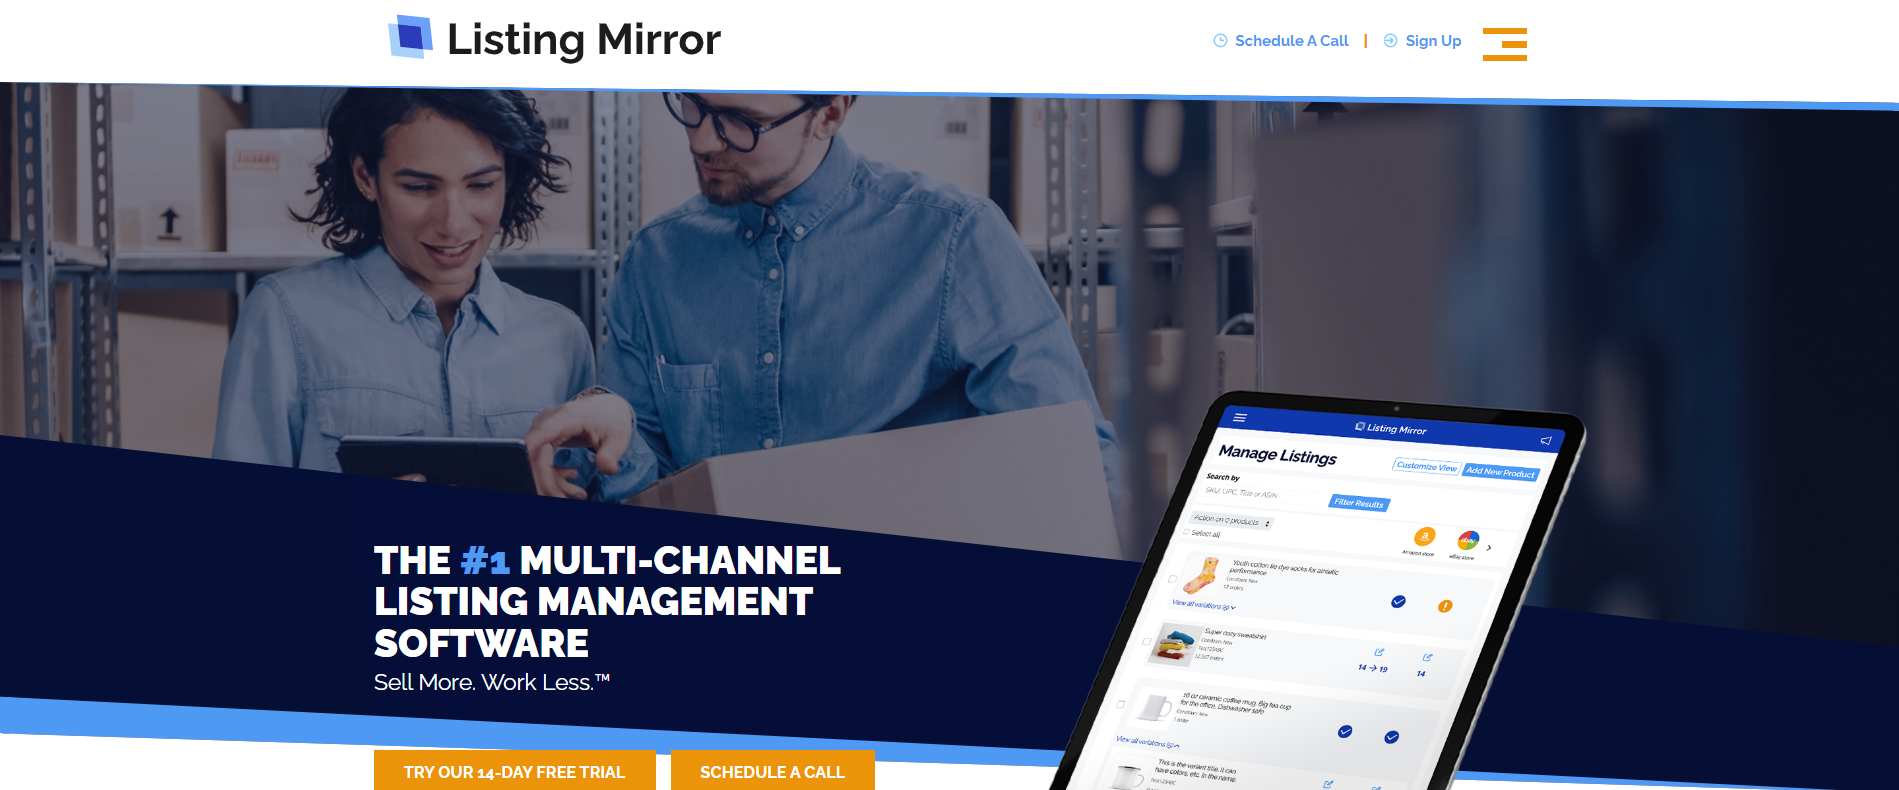Click the 14 → 19 quantity value
1899x790 pixels.
pos(1373,668)
